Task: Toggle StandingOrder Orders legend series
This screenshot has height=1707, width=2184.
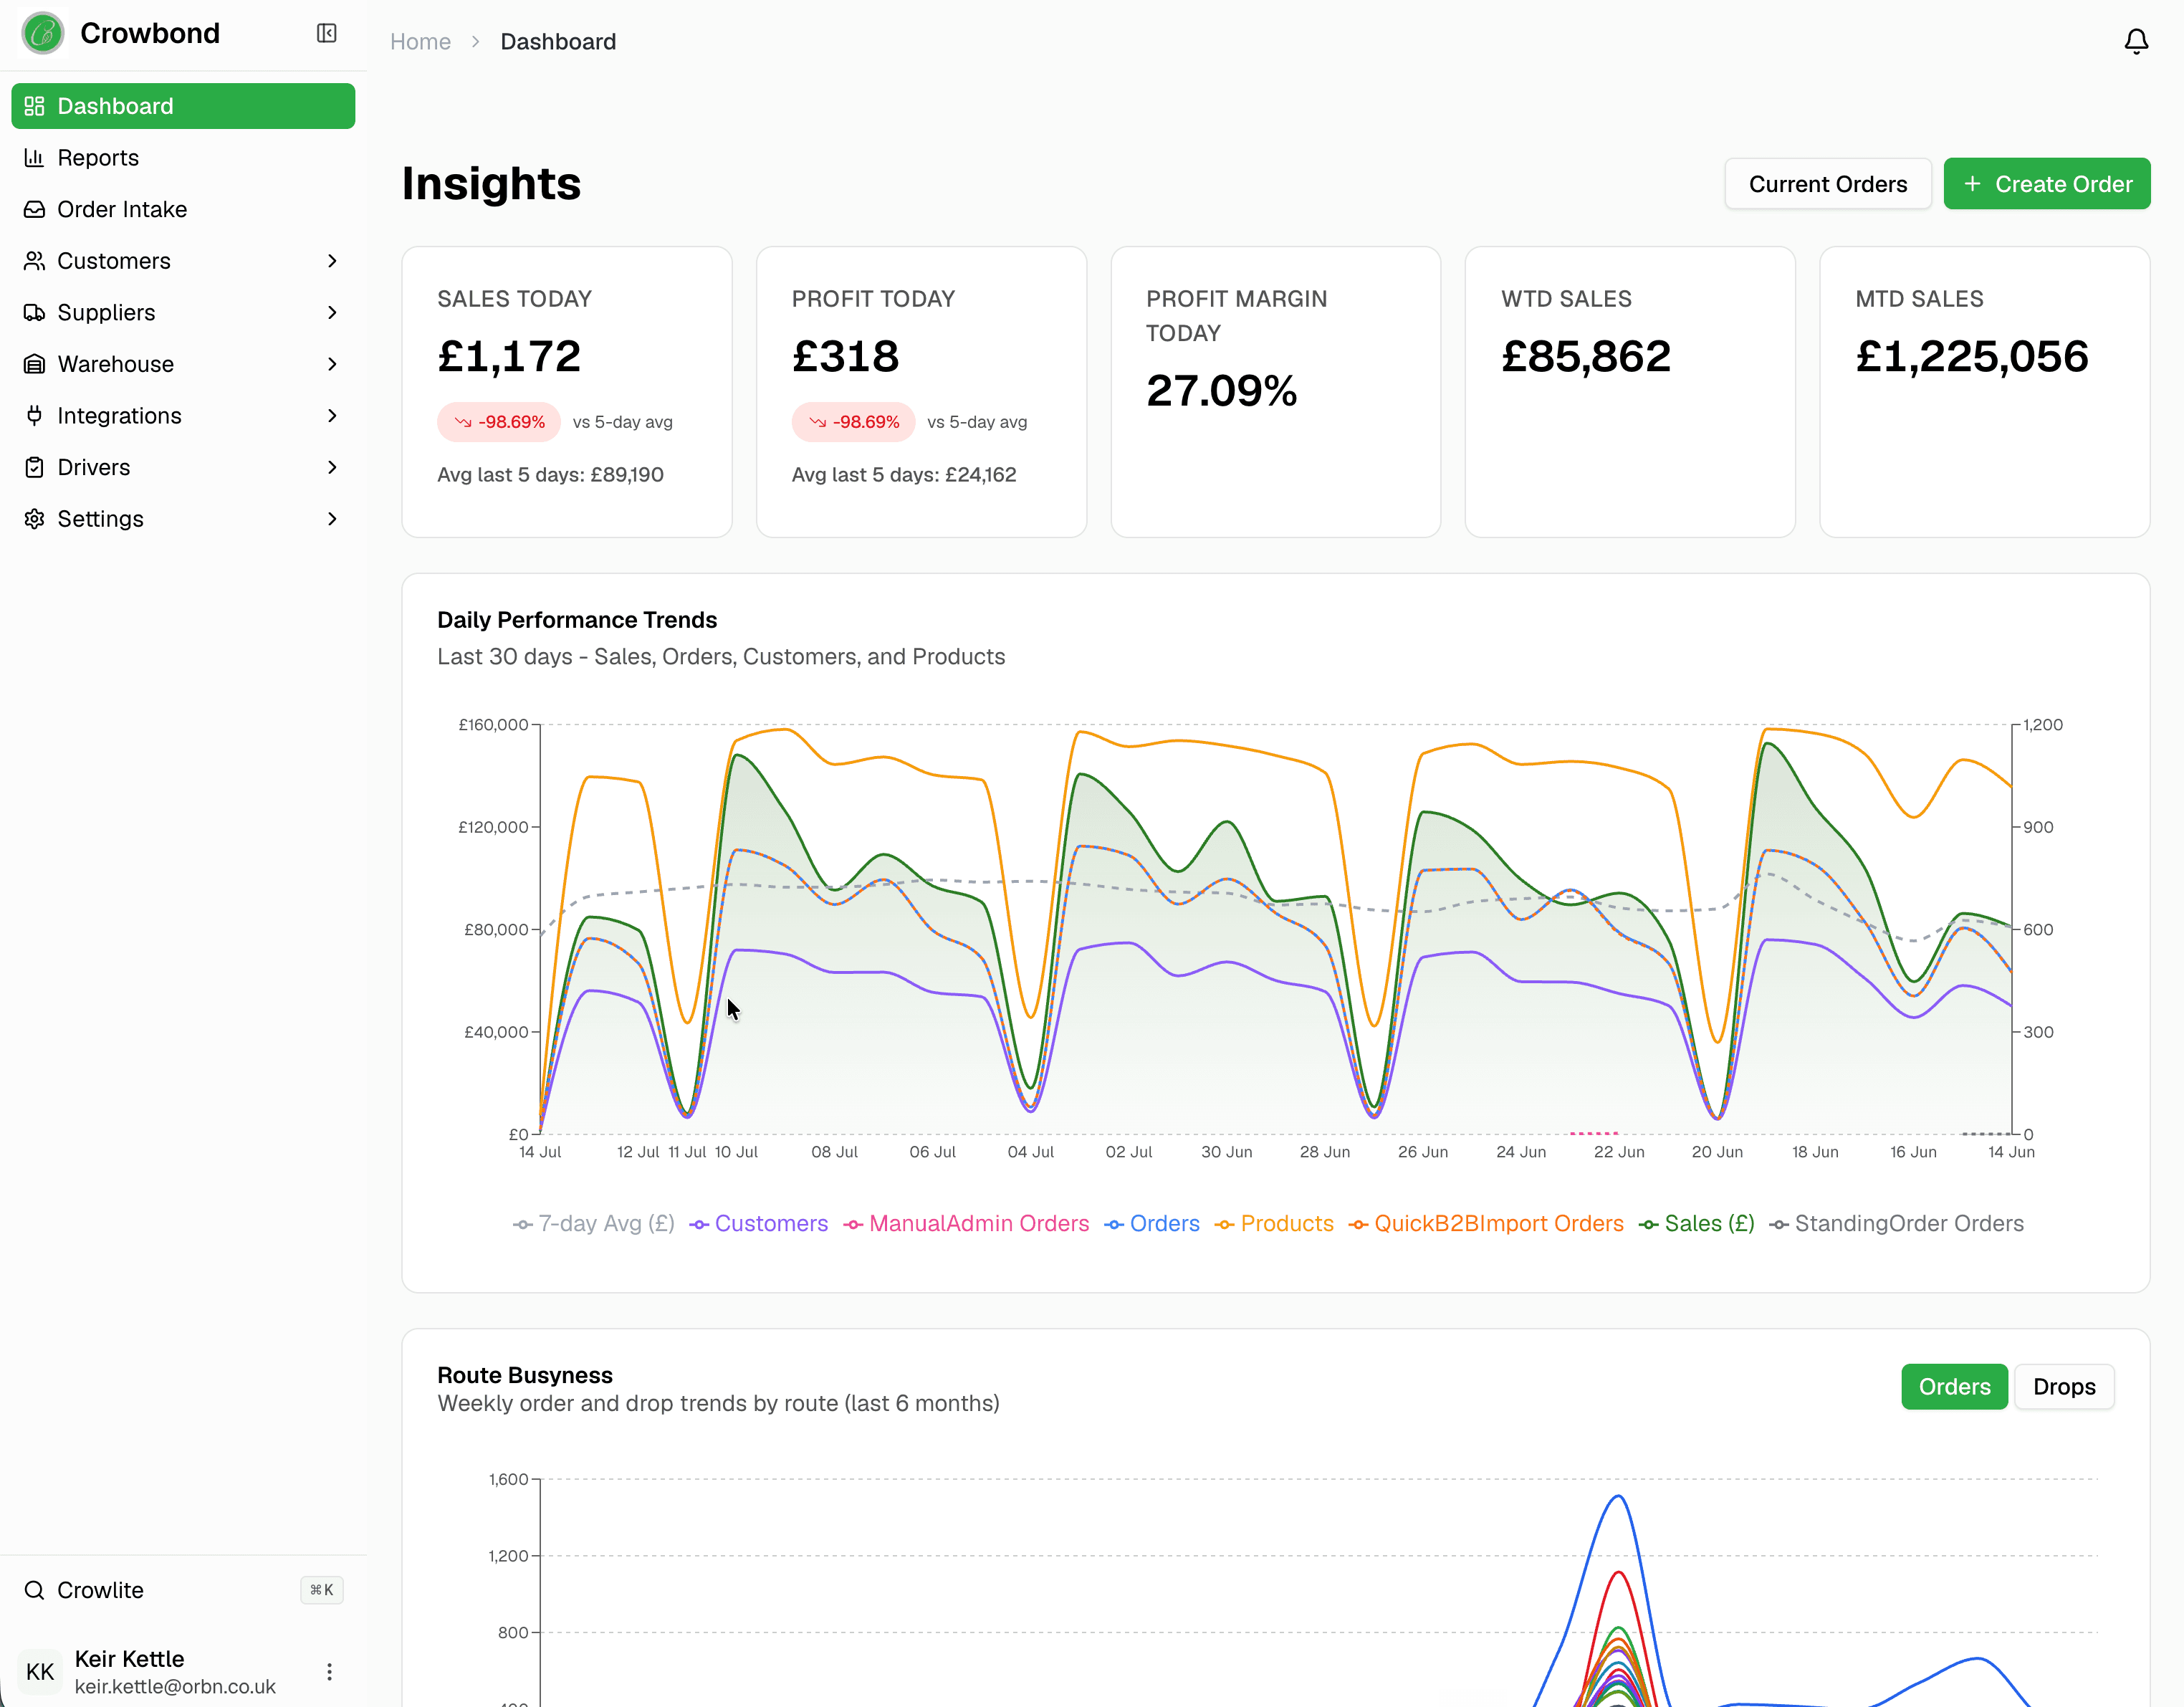Action: click(1896, 1223)
